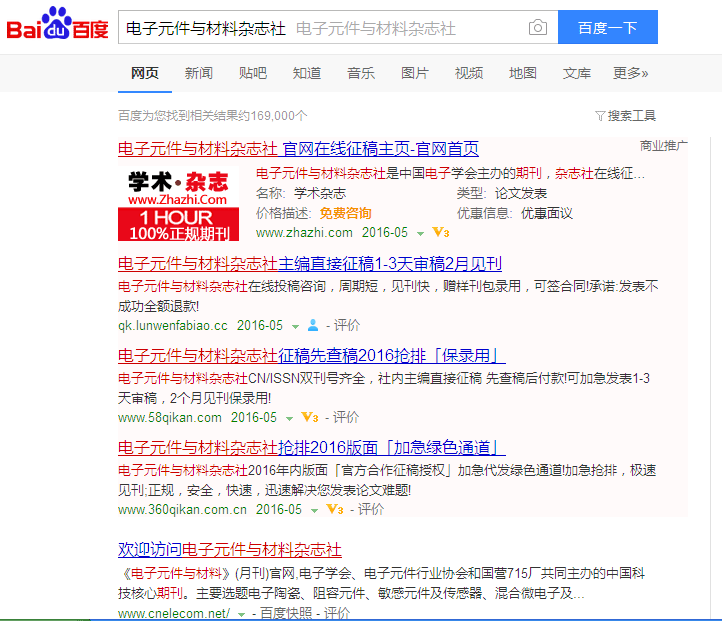This screenshot has height=621, width=722.
Task: Switch to the 视频 tab
Action: (x=469, y=73)
